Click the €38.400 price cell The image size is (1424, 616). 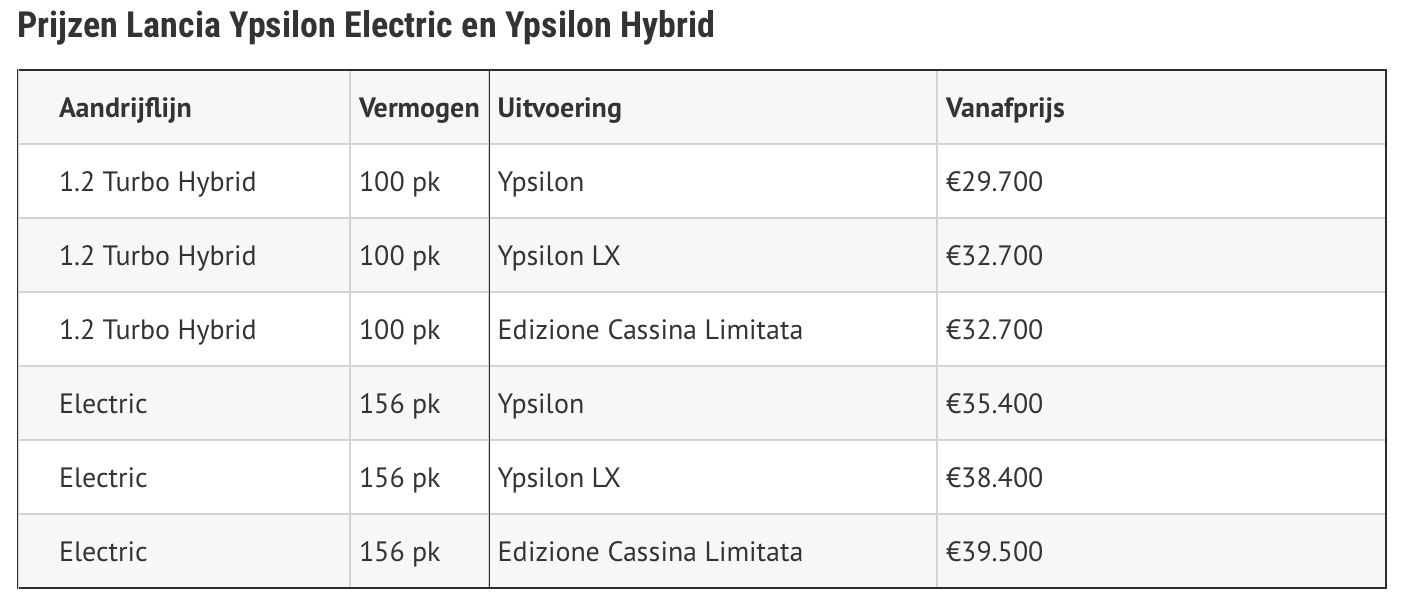[x=994, y=478]
